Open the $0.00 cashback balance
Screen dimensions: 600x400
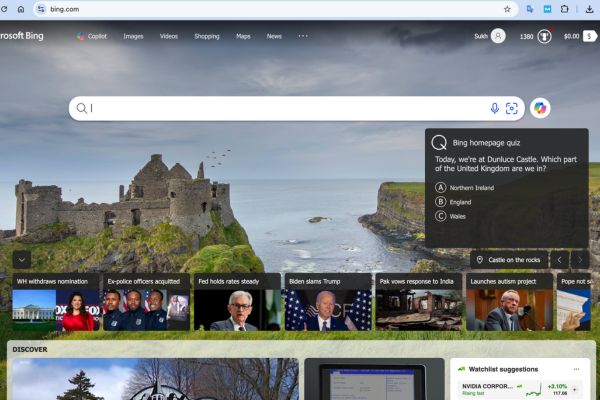point(571,36)
